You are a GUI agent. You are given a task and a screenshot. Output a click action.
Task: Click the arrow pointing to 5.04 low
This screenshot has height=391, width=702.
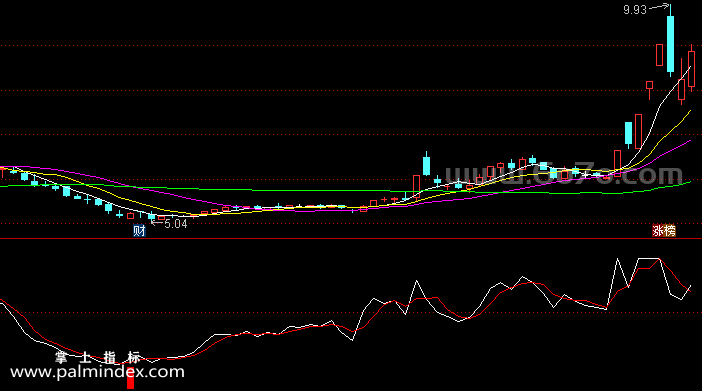[157, 221]
